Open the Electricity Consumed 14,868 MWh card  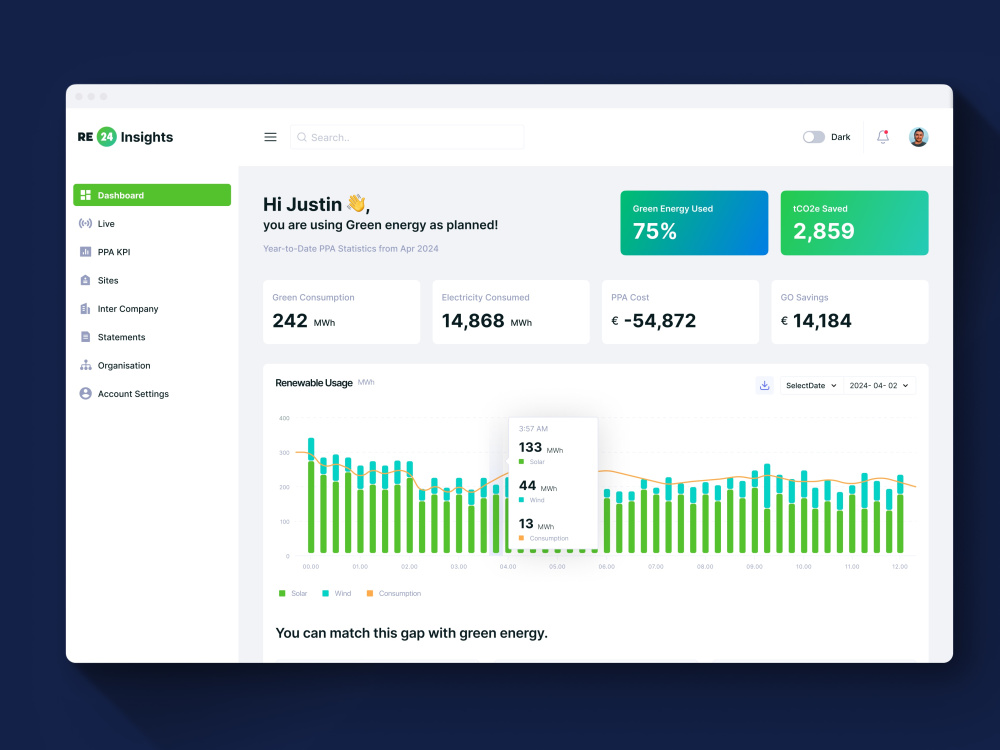click(511, 312)
